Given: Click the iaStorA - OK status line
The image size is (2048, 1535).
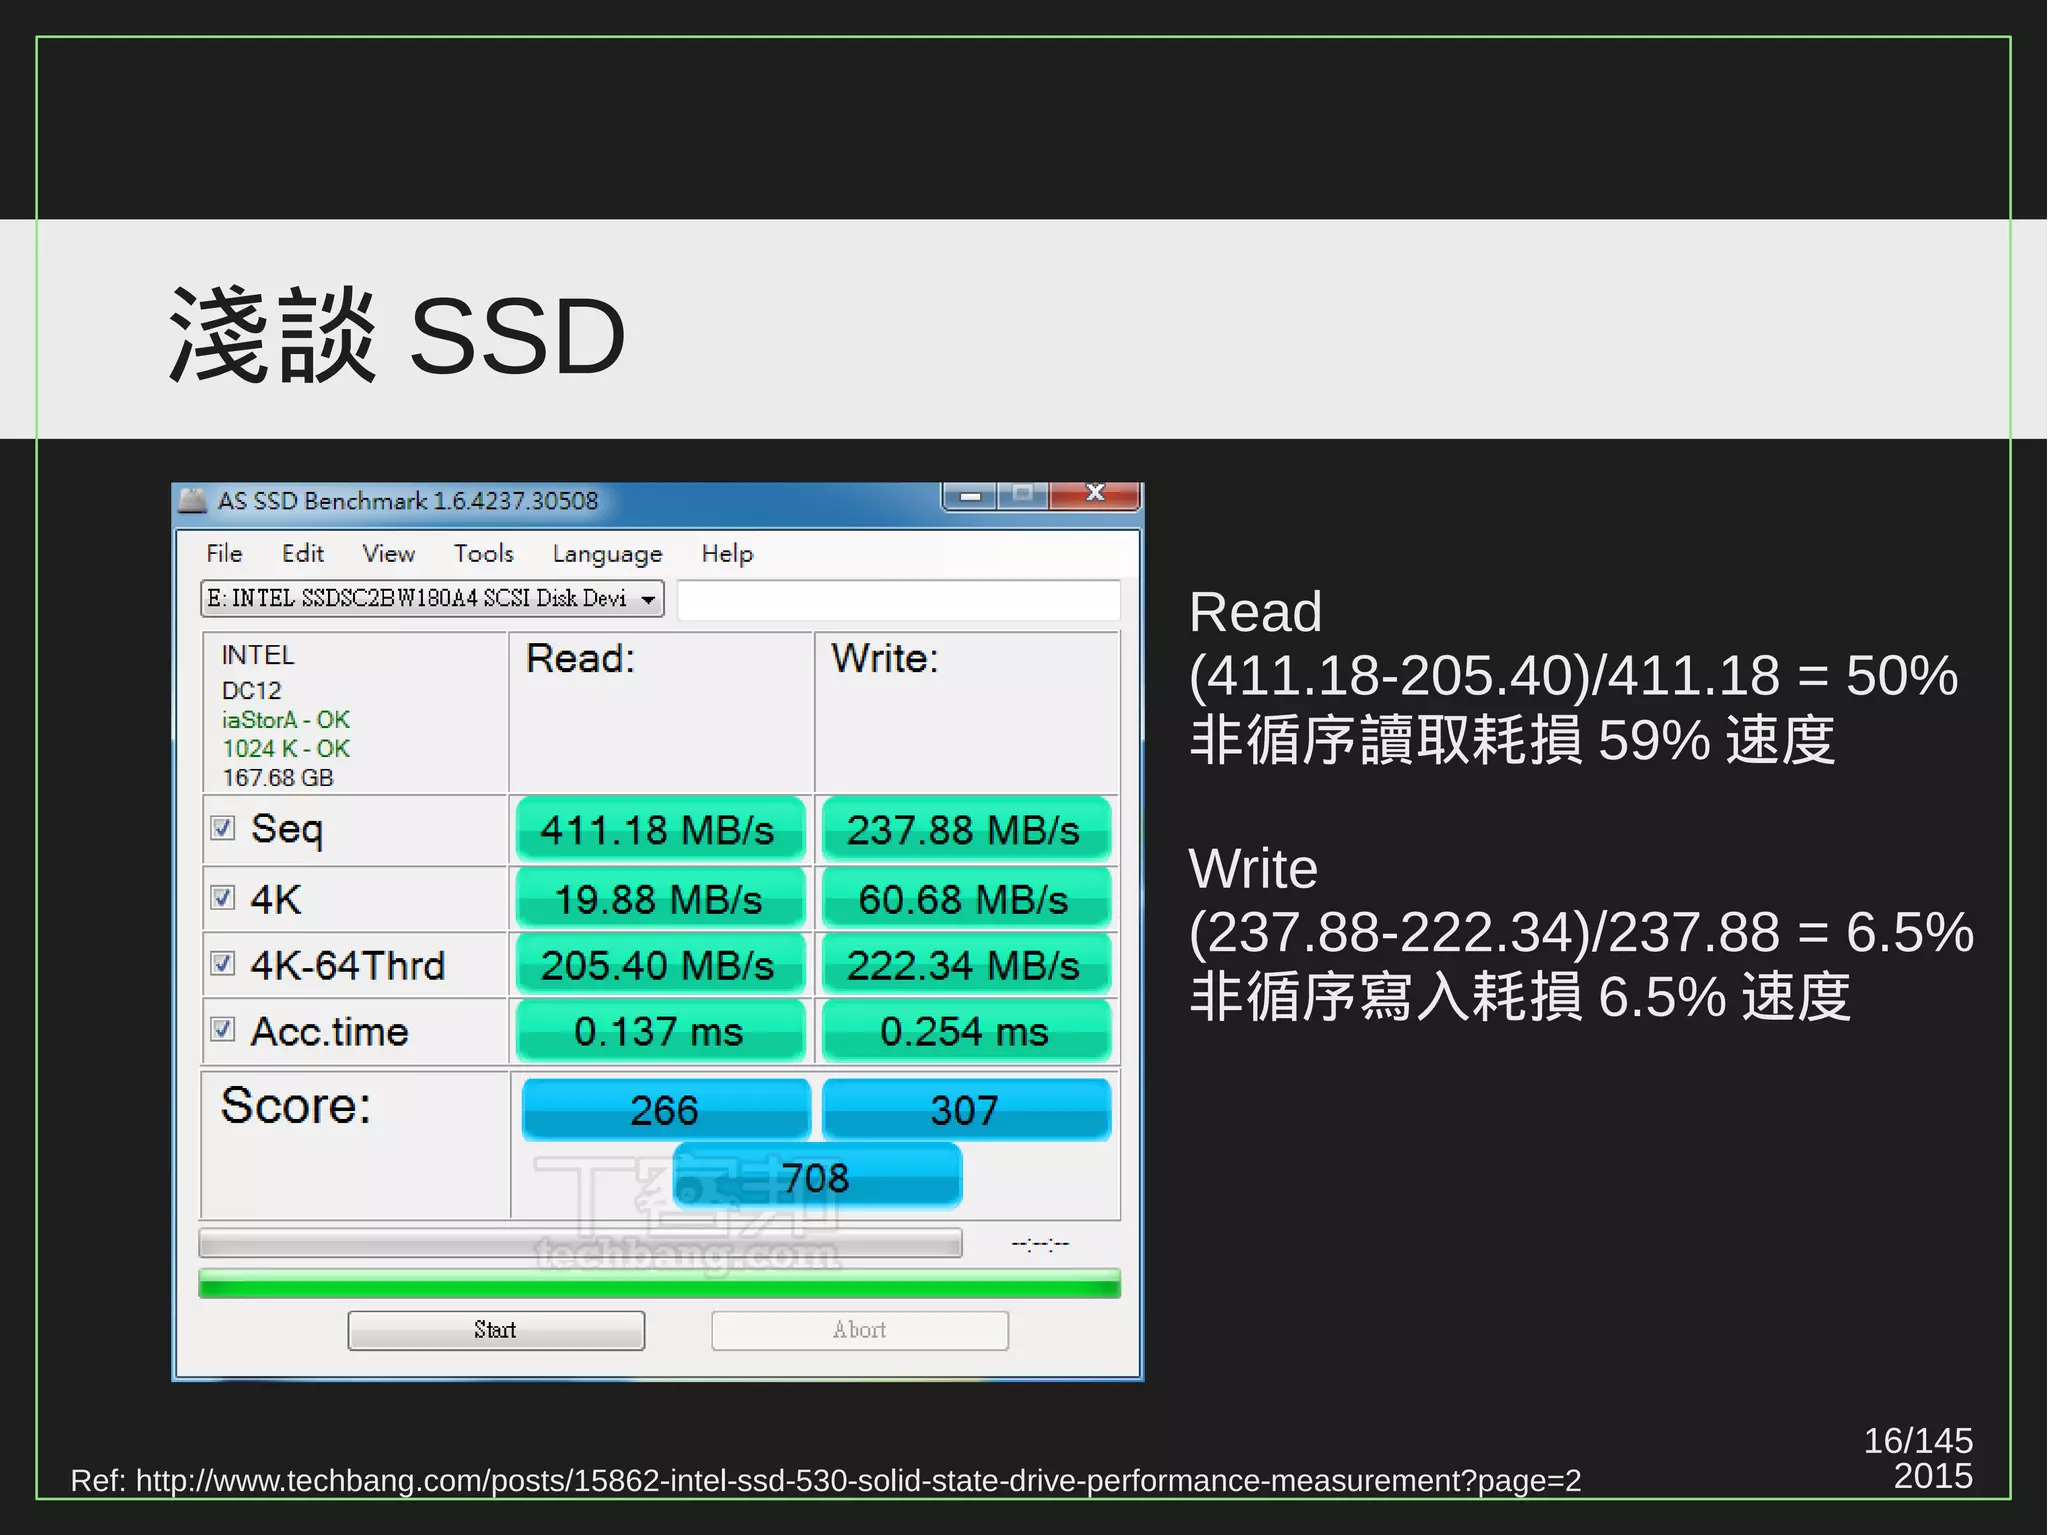Looking at the screenshot, I should [x=286, y=720].
